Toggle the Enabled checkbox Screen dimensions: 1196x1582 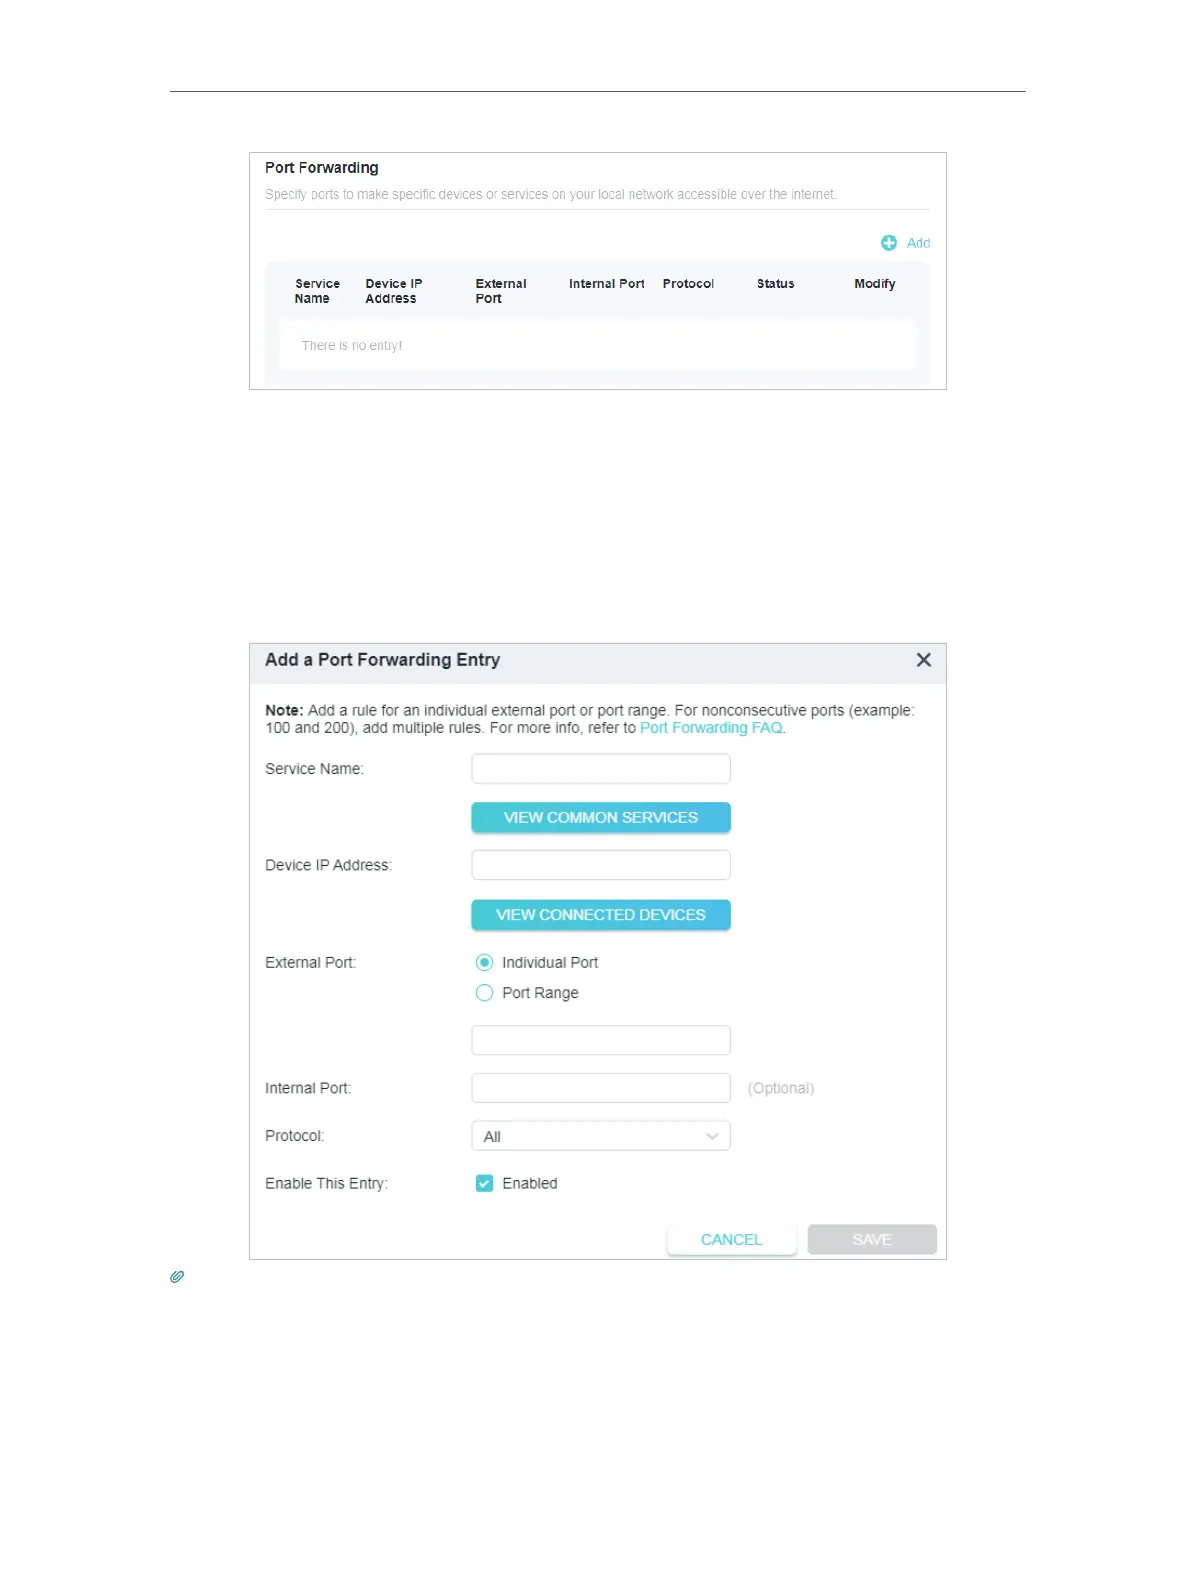click(485, 1184)
